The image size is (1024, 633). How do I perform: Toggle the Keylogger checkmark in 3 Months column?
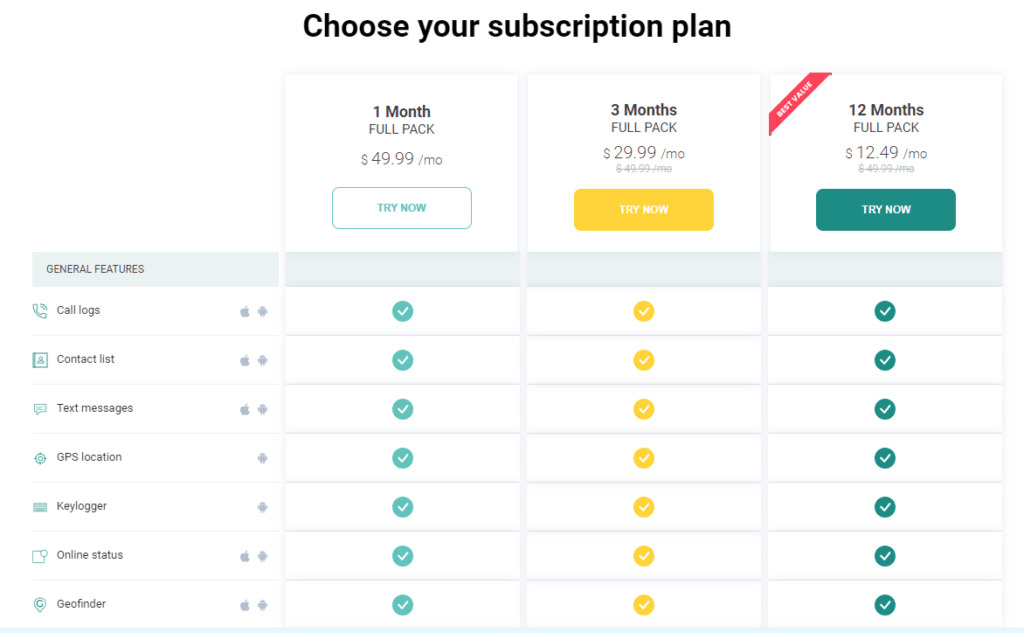coord(643,507)
